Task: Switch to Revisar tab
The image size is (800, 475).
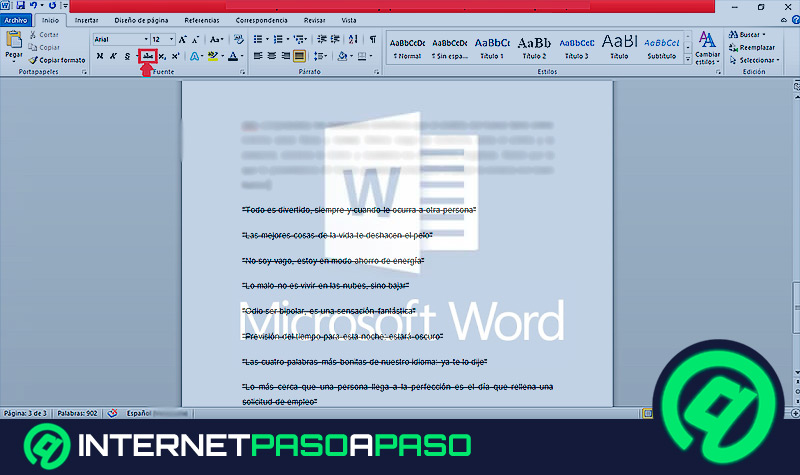Action: 314,20
